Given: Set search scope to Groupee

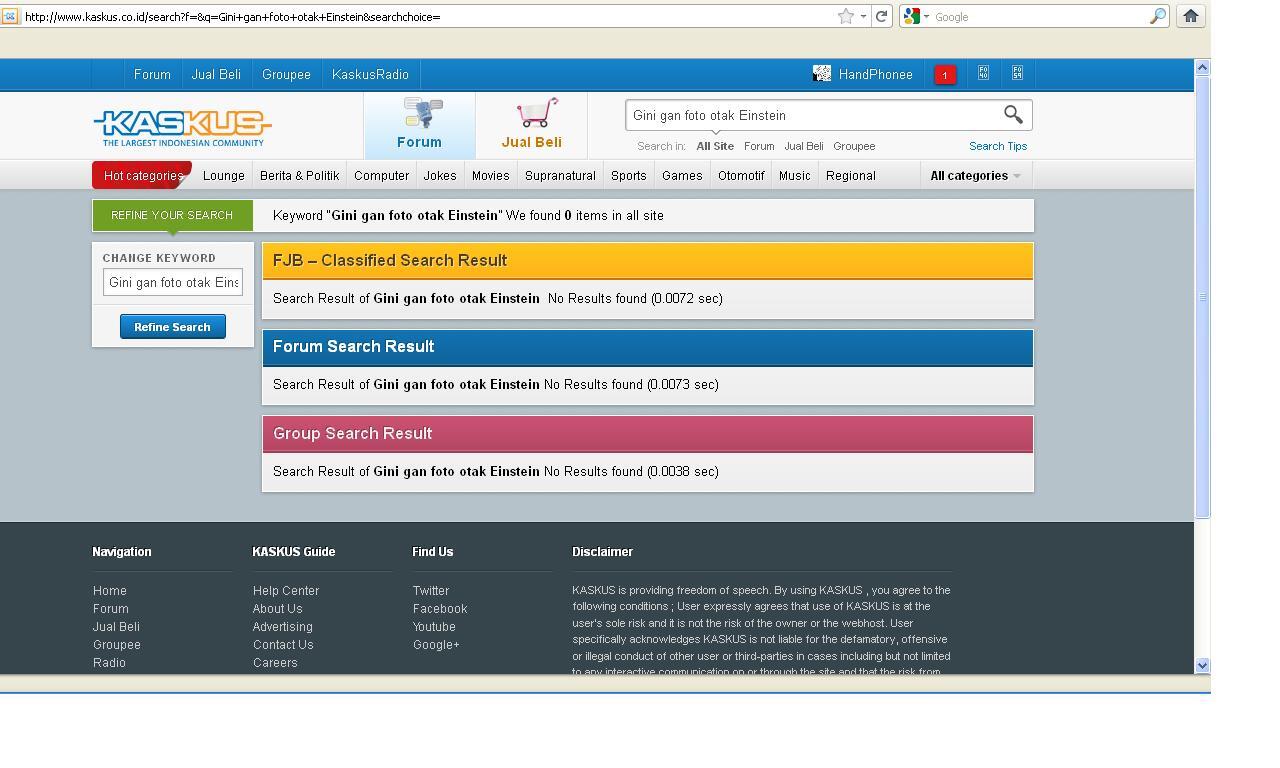Looking at the screenshot, I should 854,146.
